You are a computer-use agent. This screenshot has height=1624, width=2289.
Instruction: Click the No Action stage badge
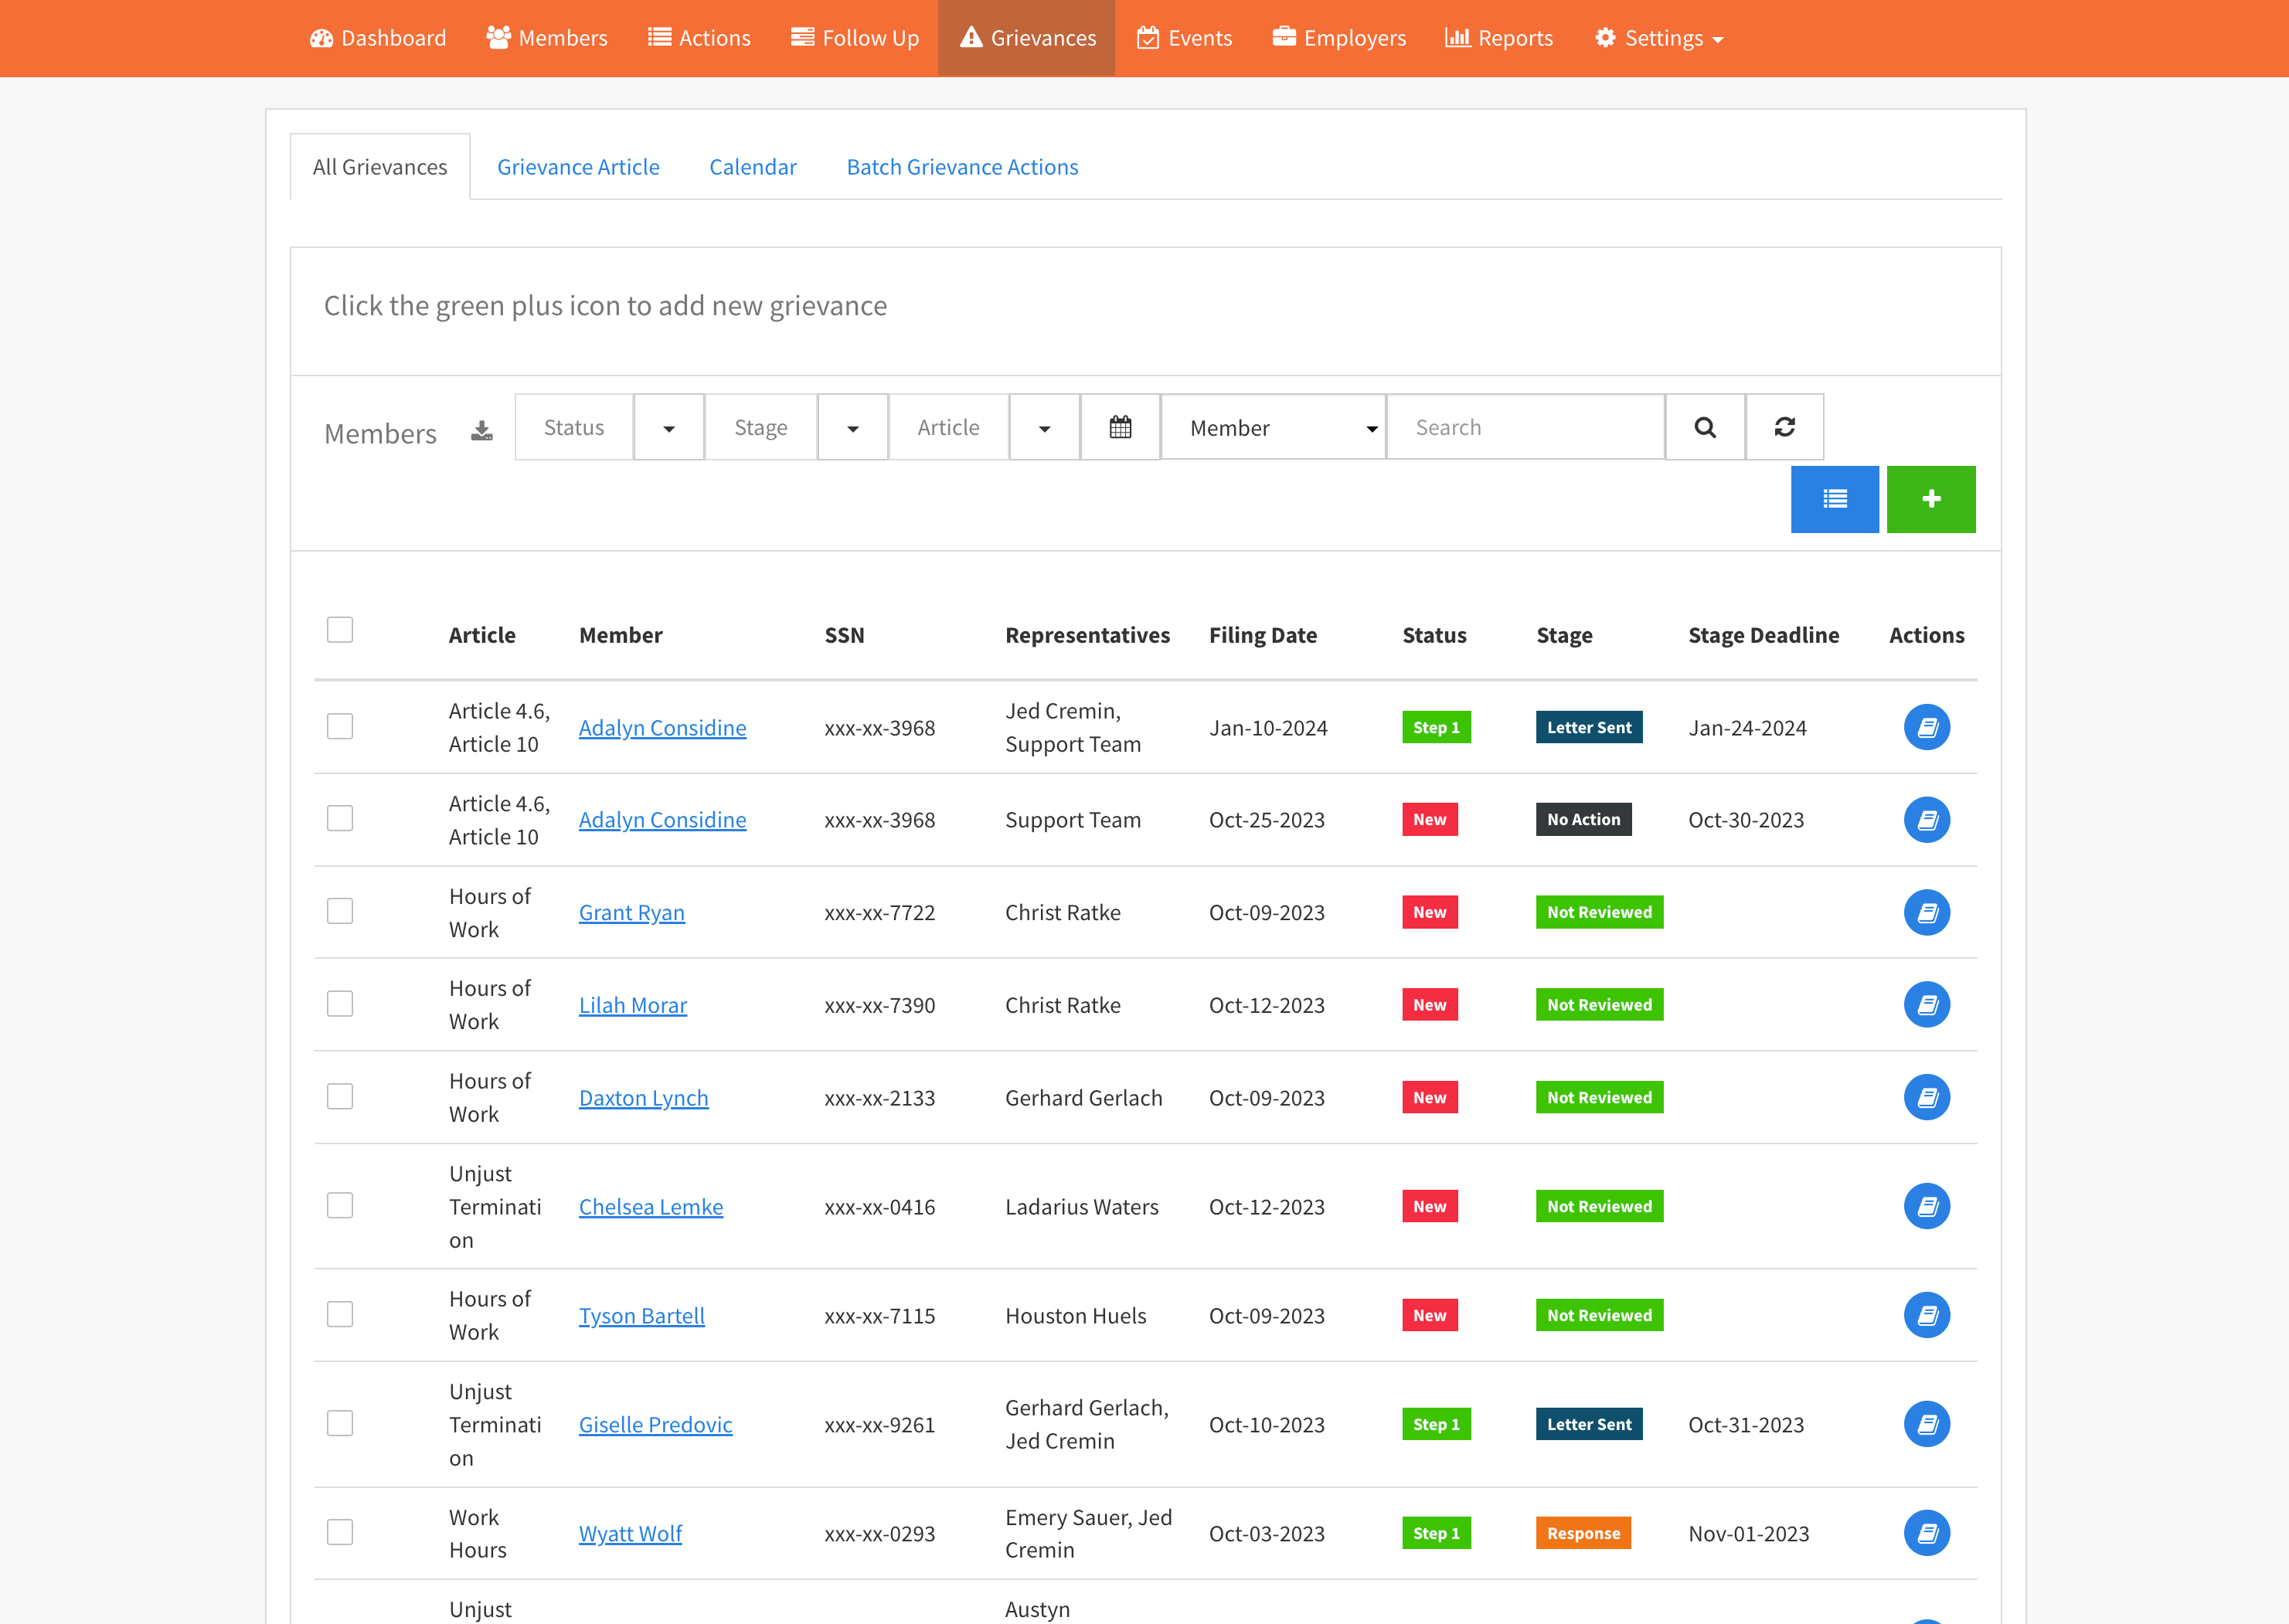tap(1583, 819)
